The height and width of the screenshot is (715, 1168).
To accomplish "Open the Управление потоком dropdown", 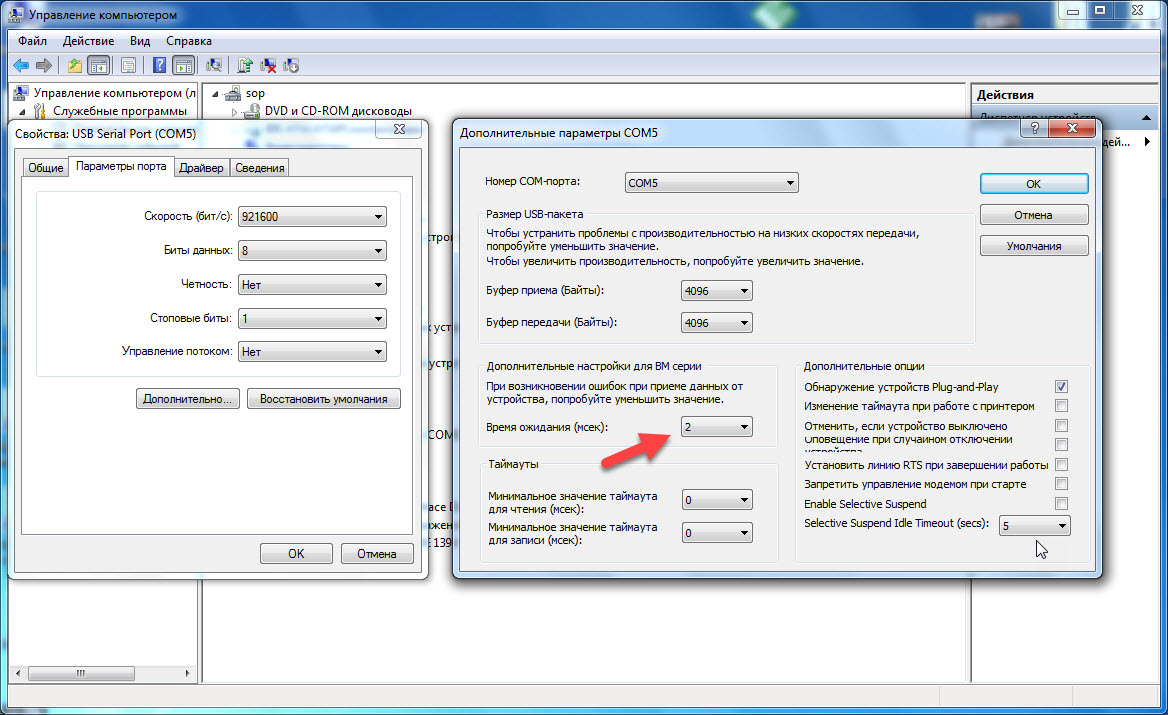I will pos(312,352).
